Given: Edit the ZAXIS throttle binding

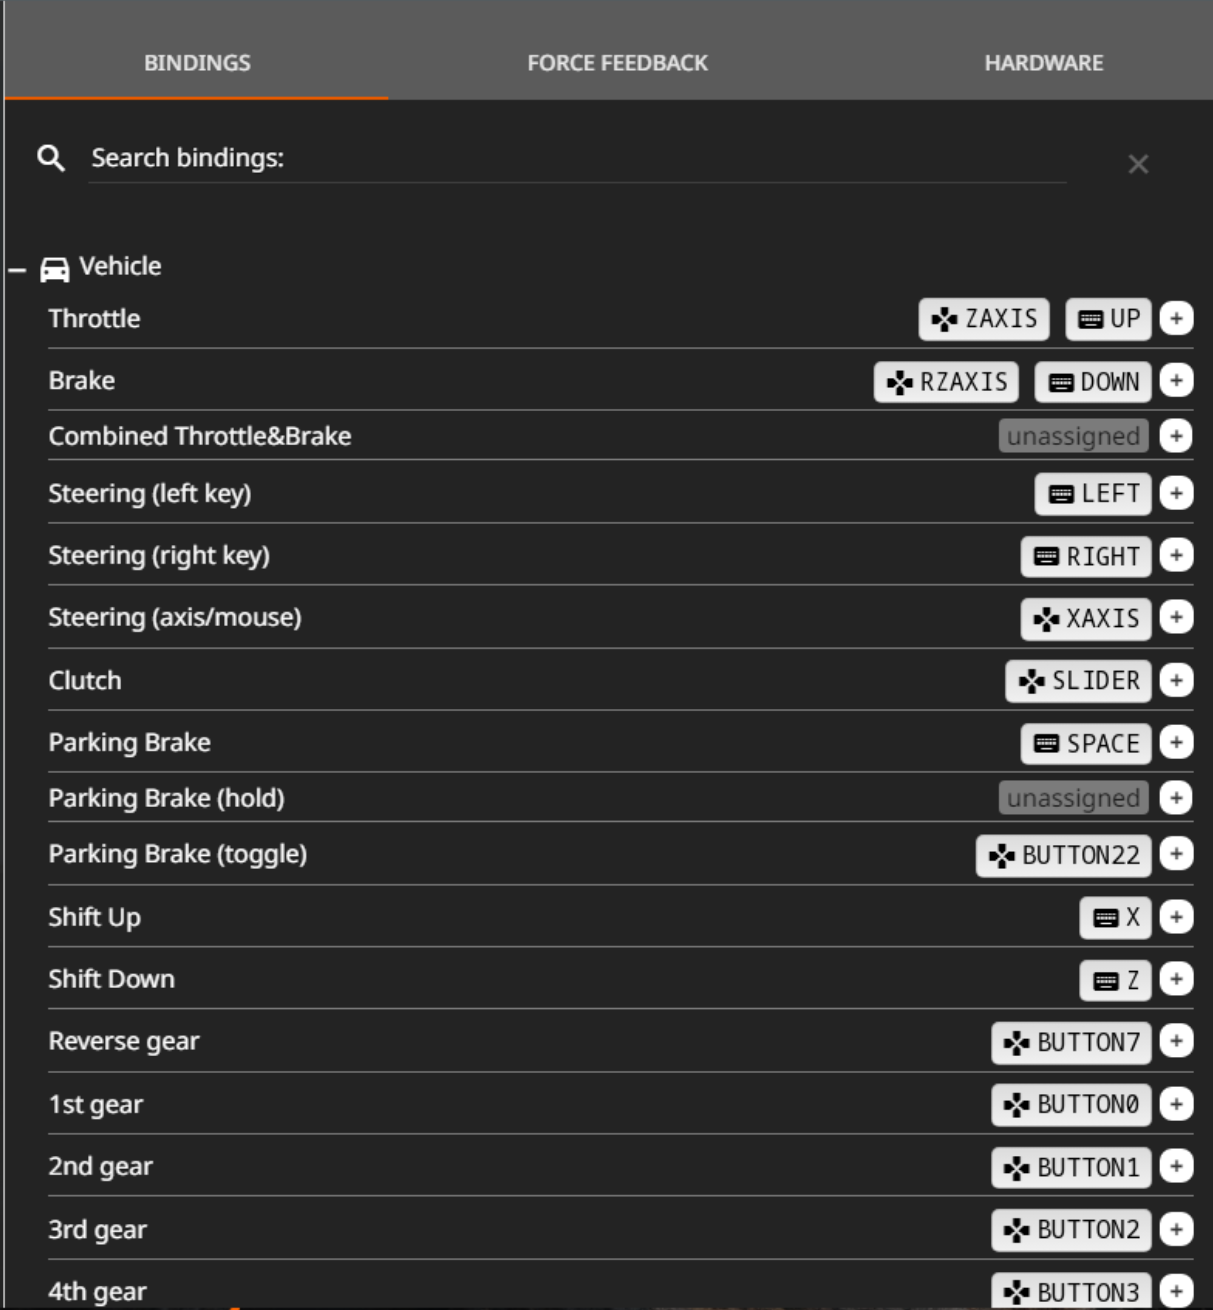Looking at the screenshot, I should point(984,319).
